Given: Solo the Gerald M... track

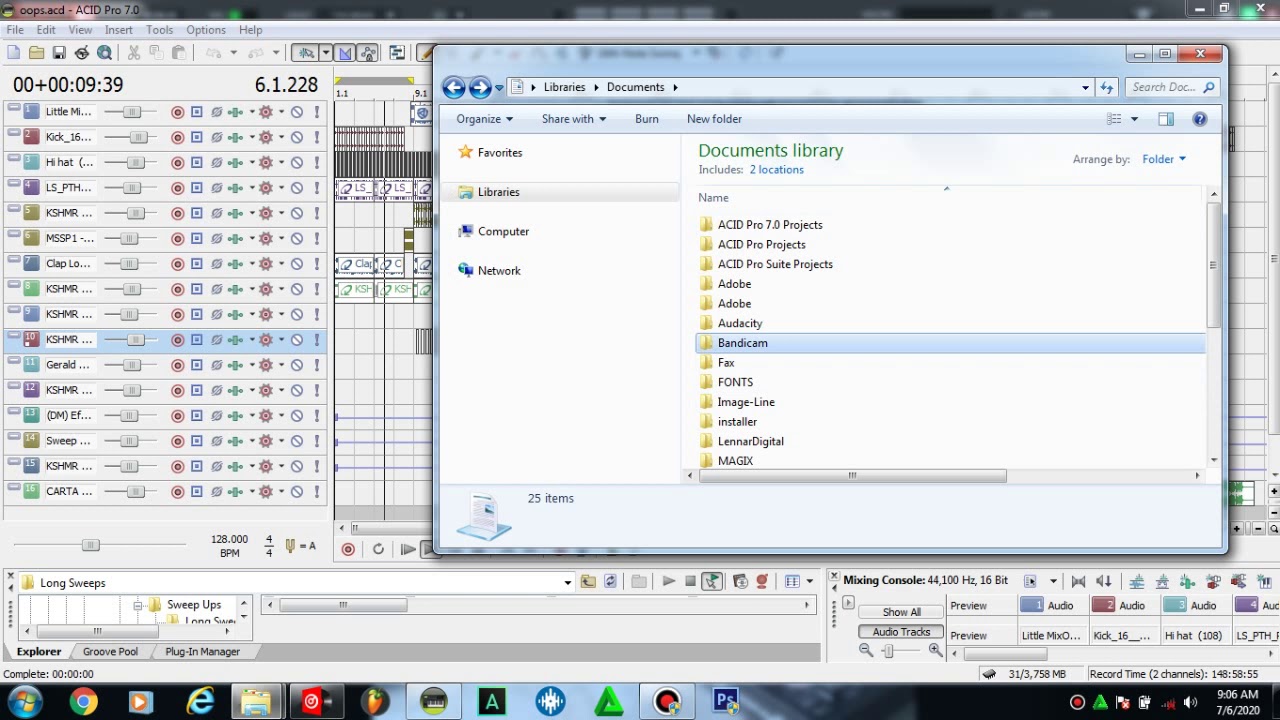Looking at the screenshot, I should tap(317, 364).
